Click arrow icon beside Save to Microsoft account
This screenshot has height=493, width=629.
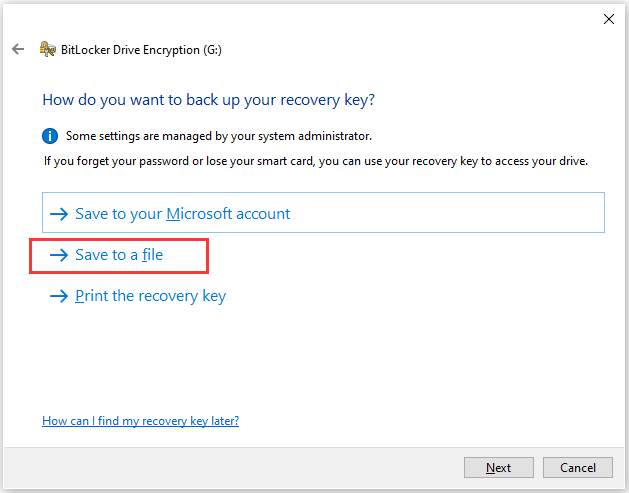[59, 214]
